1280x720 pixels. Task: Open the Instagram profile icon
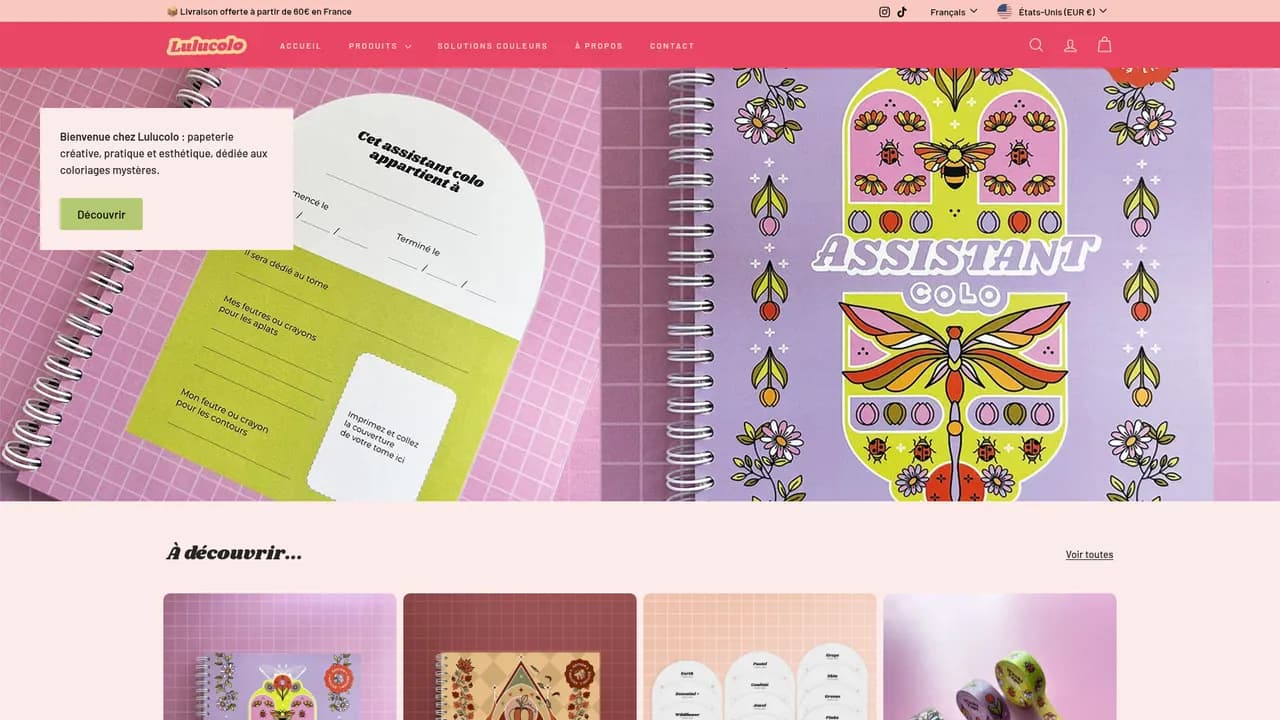click(884, 12)
